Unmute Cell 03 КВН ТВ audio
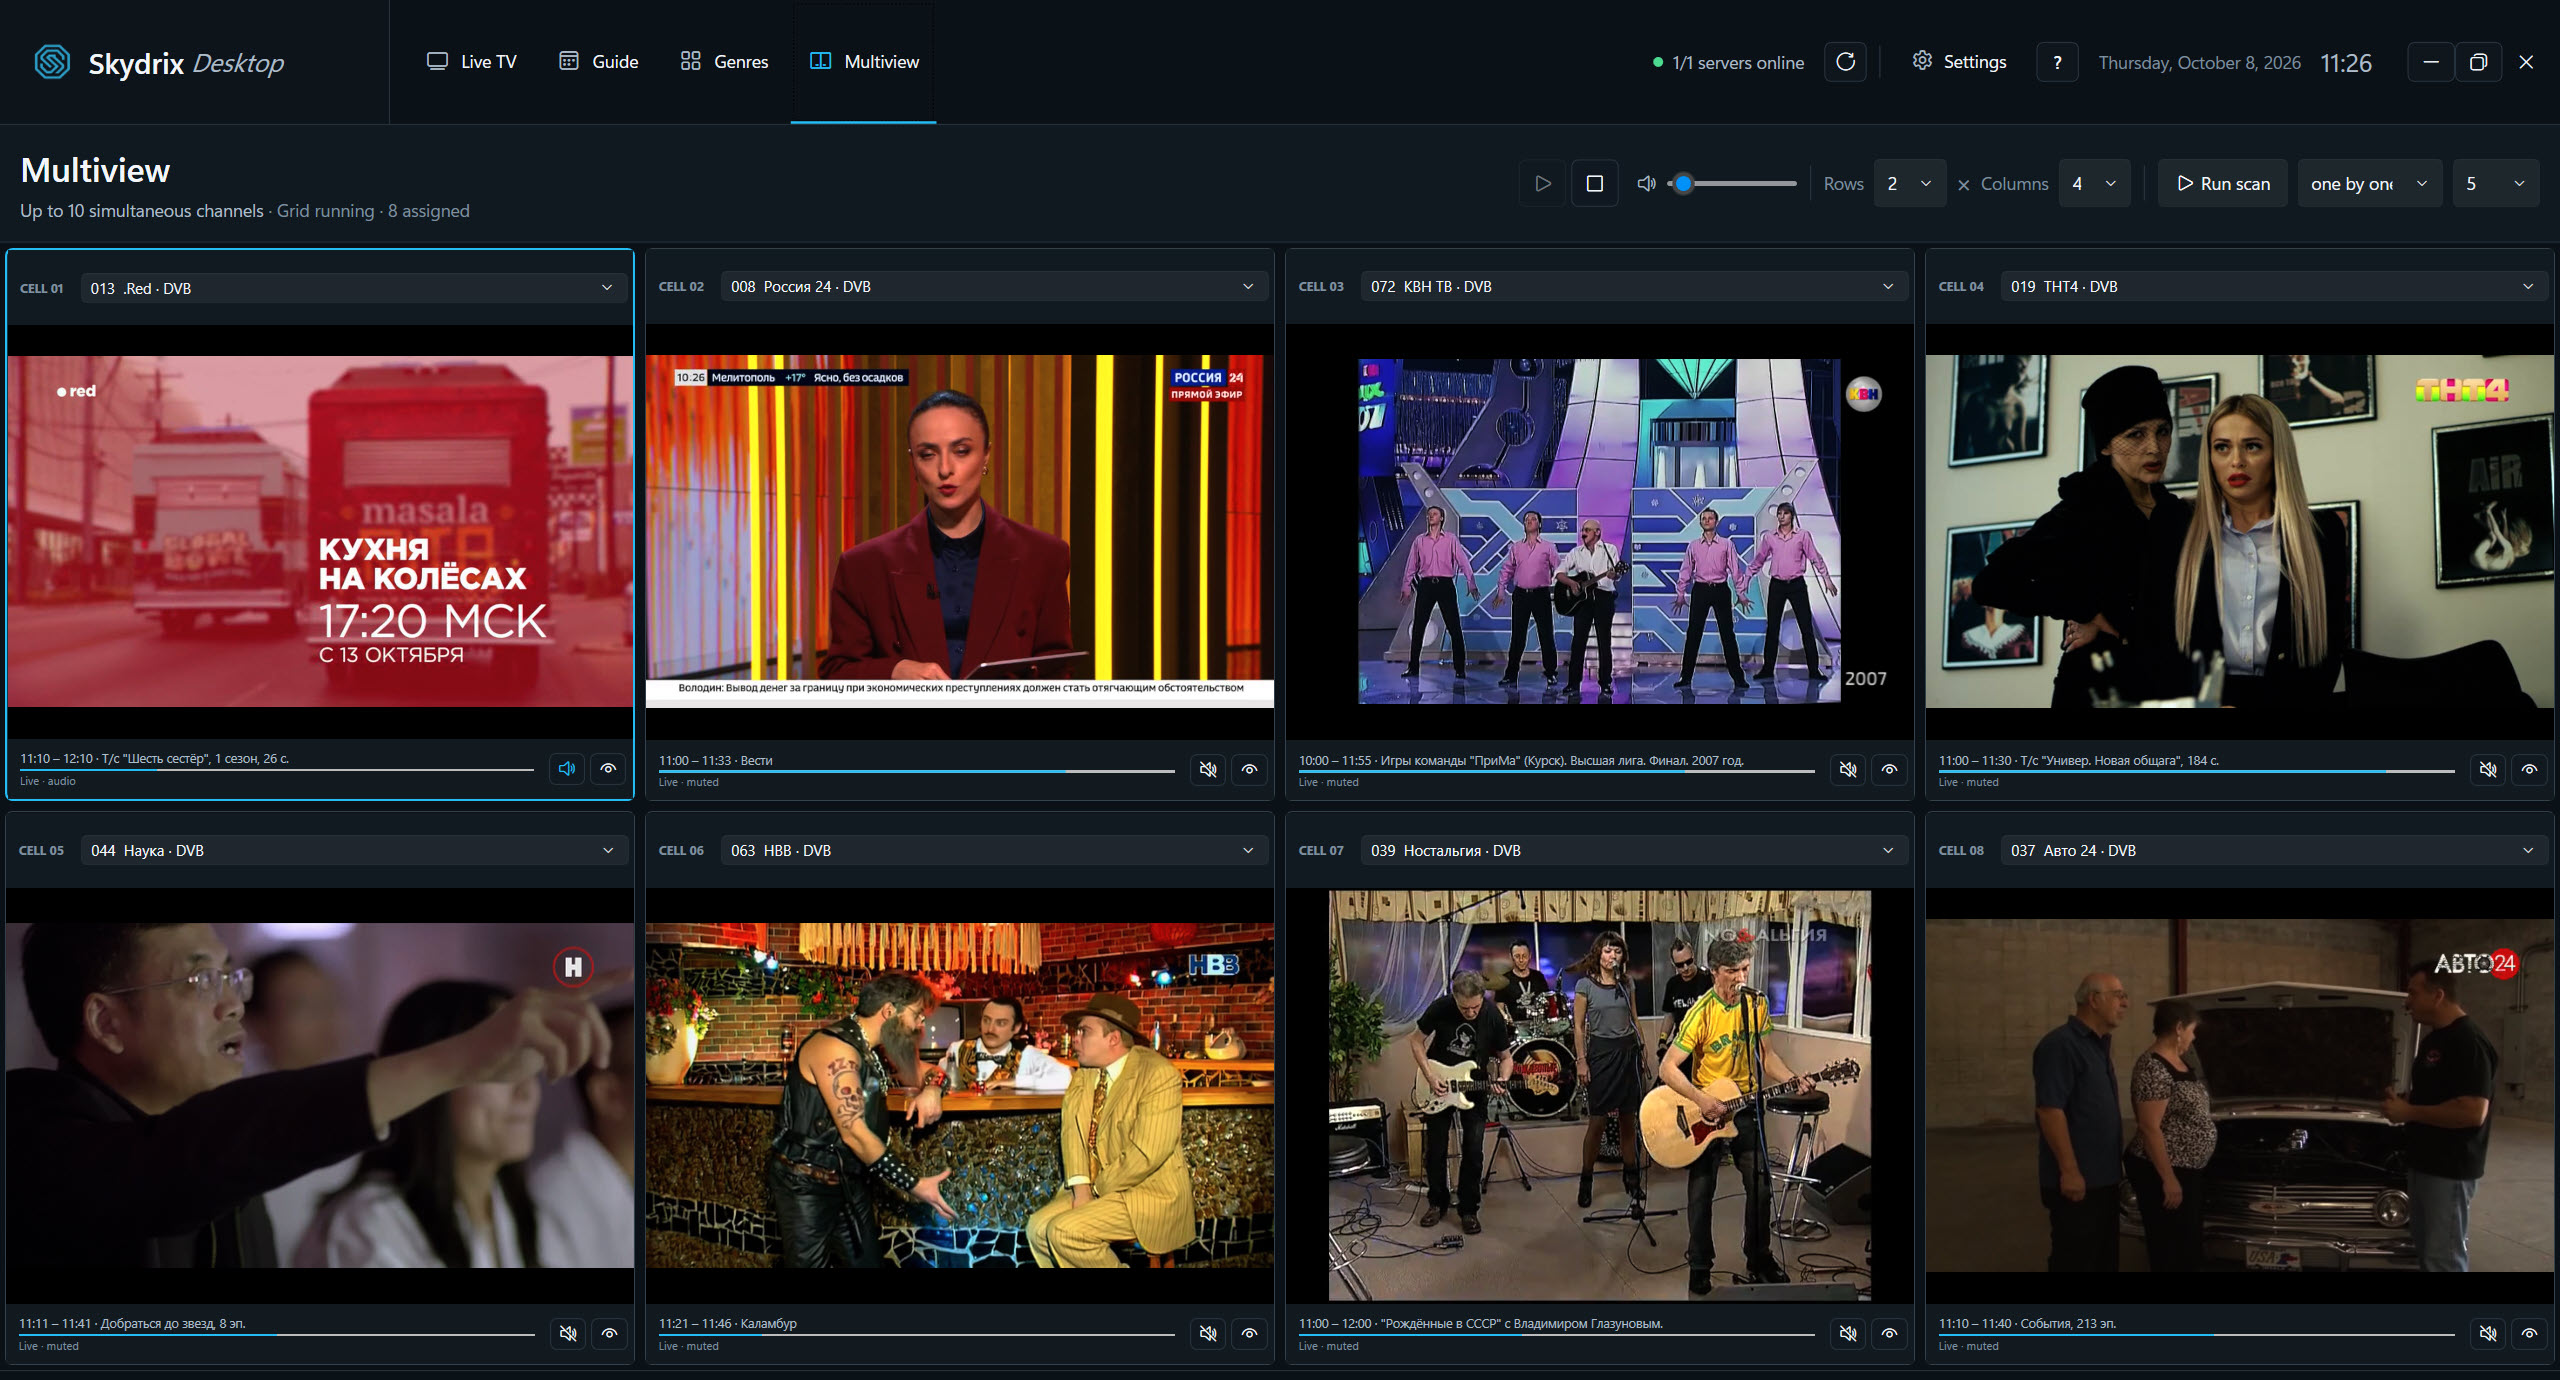 click(1848, 769)
